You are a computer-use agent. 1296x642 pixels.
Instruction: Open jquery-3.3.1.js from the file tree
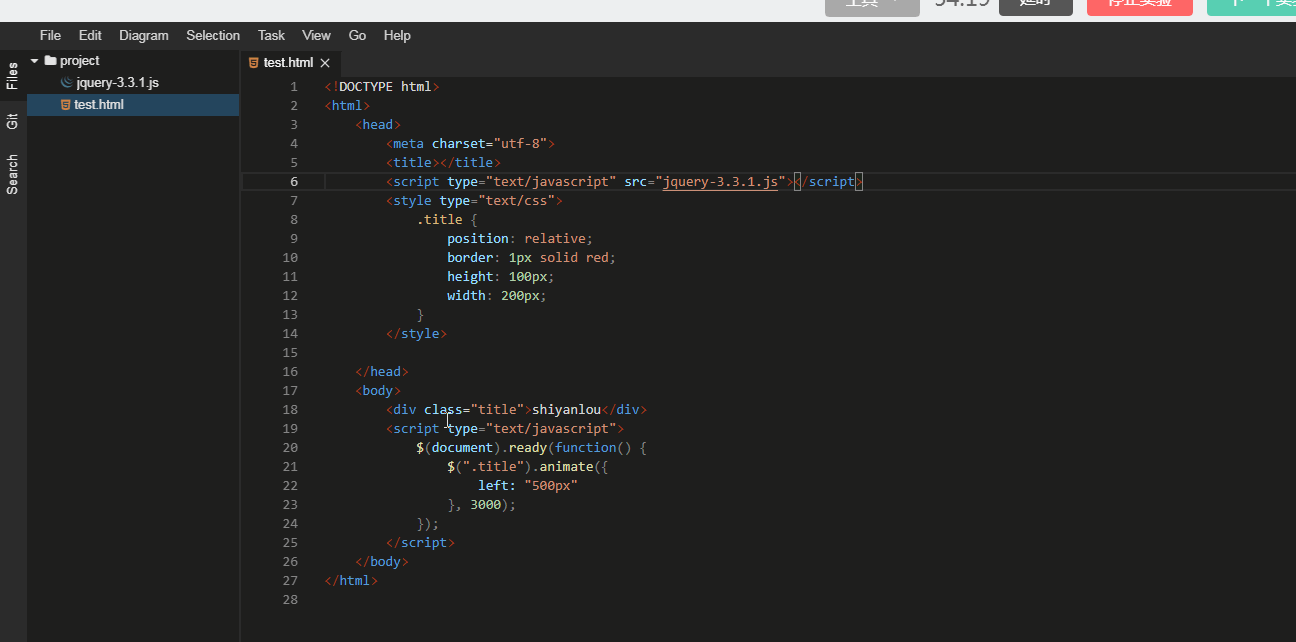pos(117,83)
